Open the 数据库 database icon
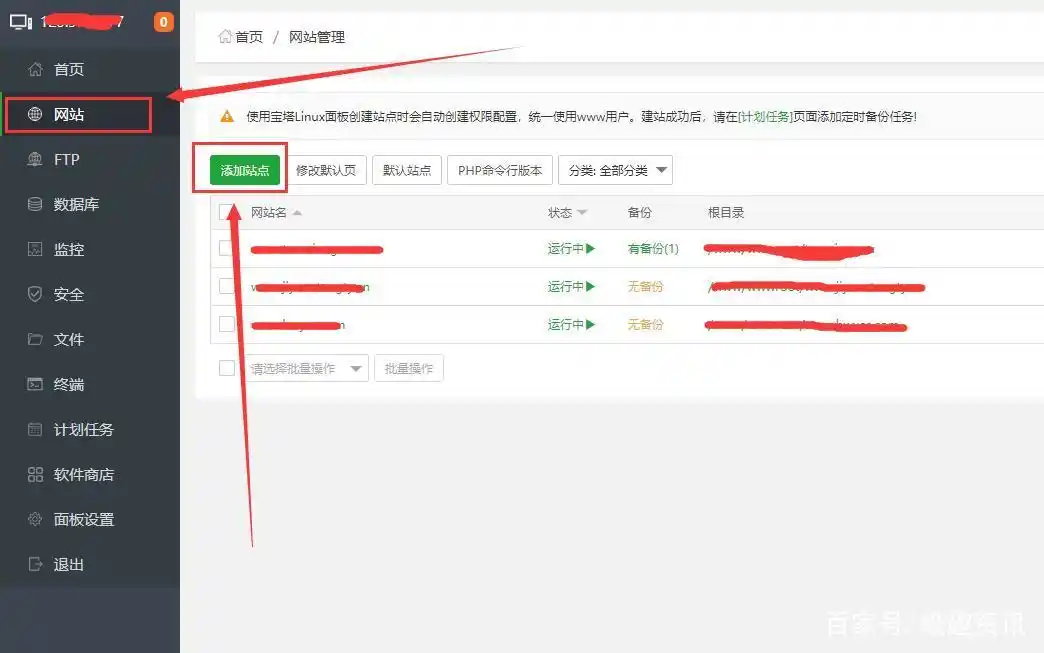The height and width of the screenshot is (653, 1044). (36, 205)
